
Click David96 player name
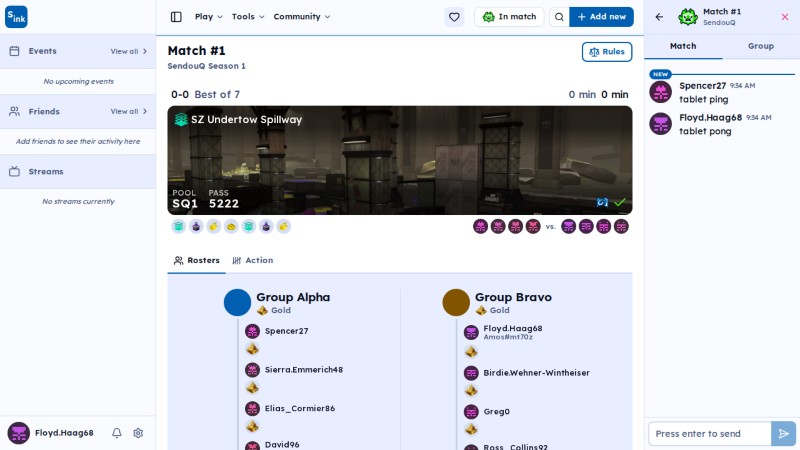coord(282,445)
